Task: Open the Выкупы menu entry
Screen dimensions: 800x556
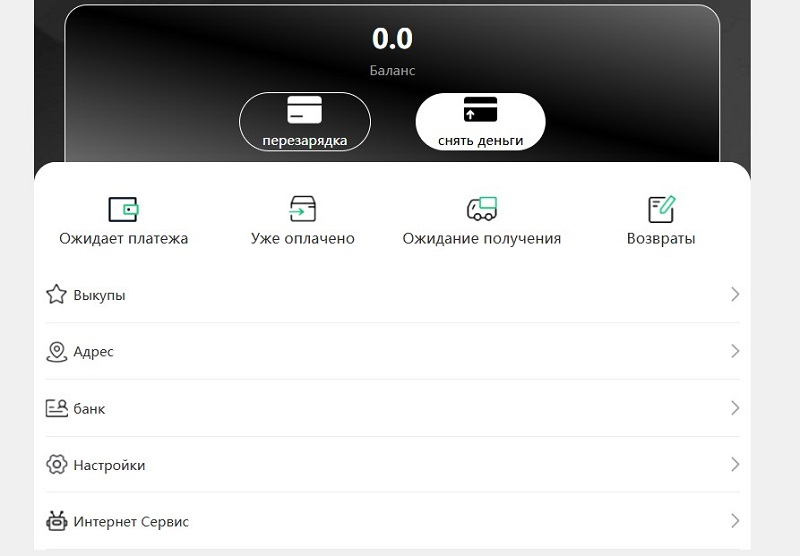Action: click(x=392, y=295)
